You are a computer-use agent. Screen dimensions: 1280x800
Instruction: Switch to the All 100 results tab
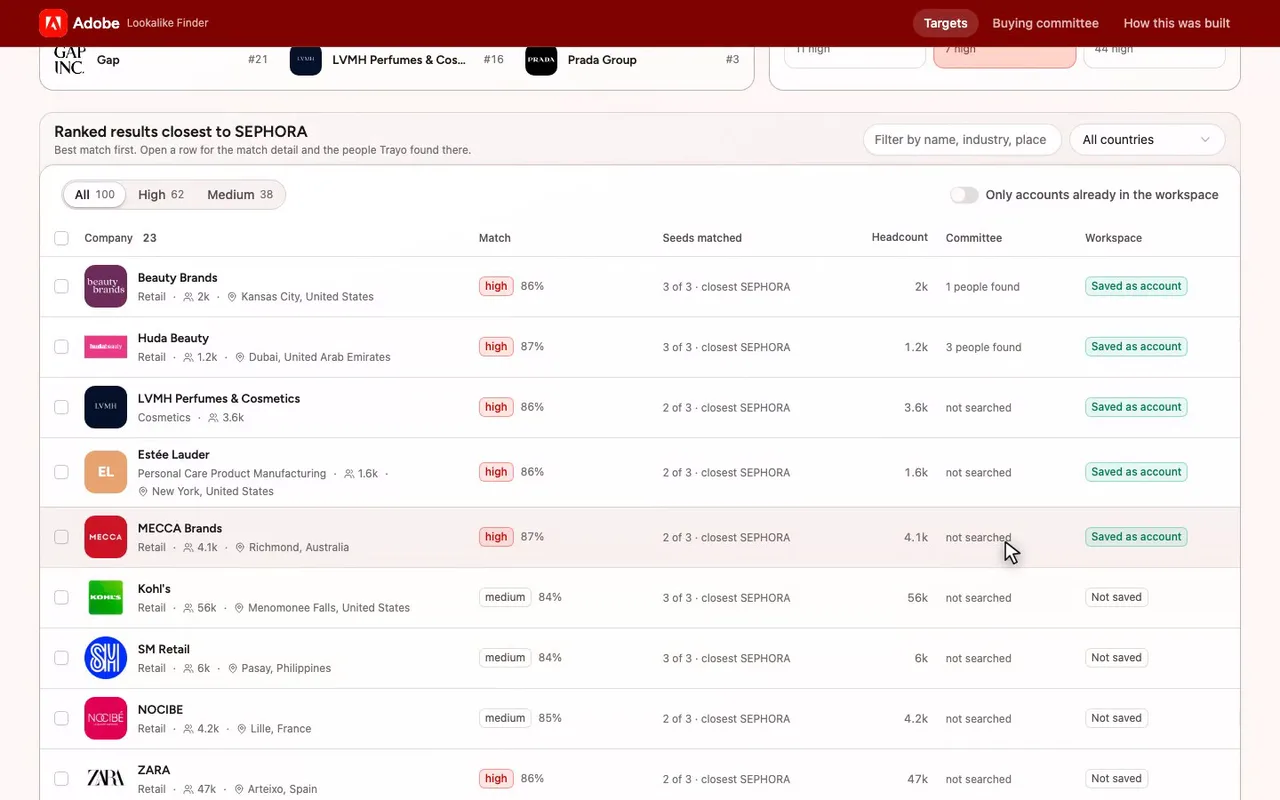(95, 195)
